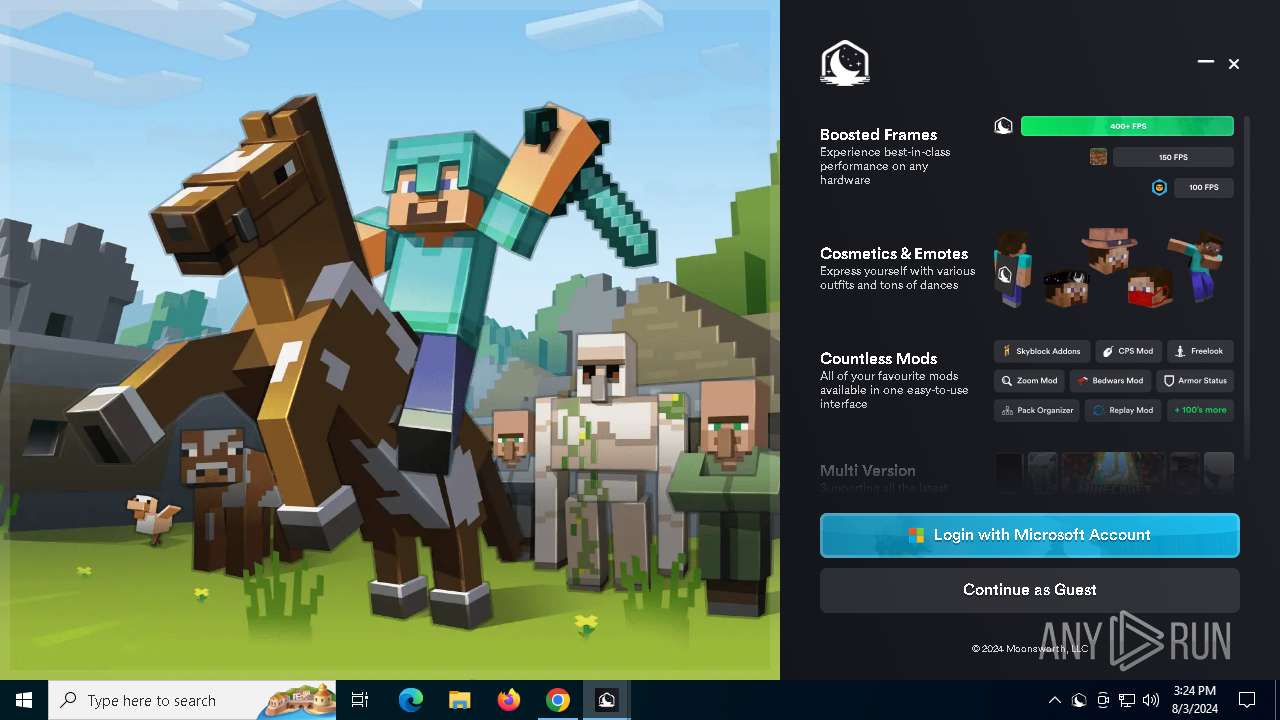Screen dimensions: 1280x720
Task: Open the Windows Start menu
Action: pos(24,700)
